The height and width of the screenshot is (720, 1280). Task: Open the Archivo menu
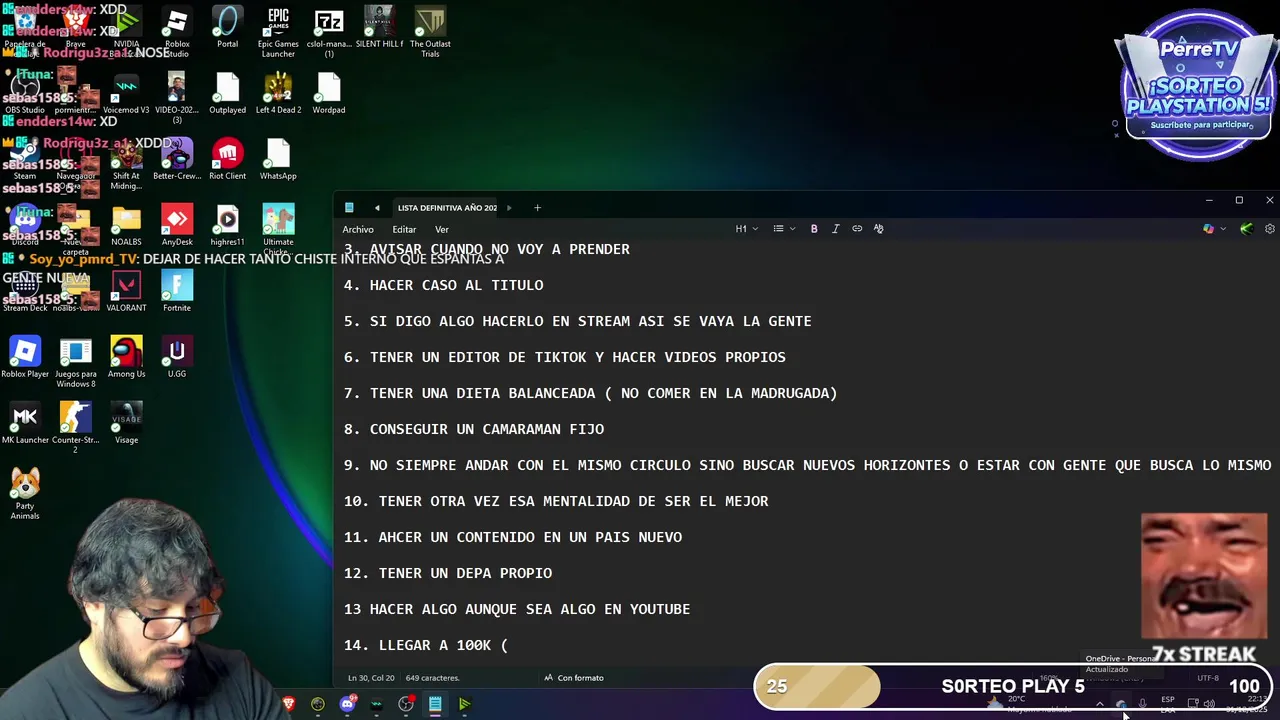(x=358, y=229)
